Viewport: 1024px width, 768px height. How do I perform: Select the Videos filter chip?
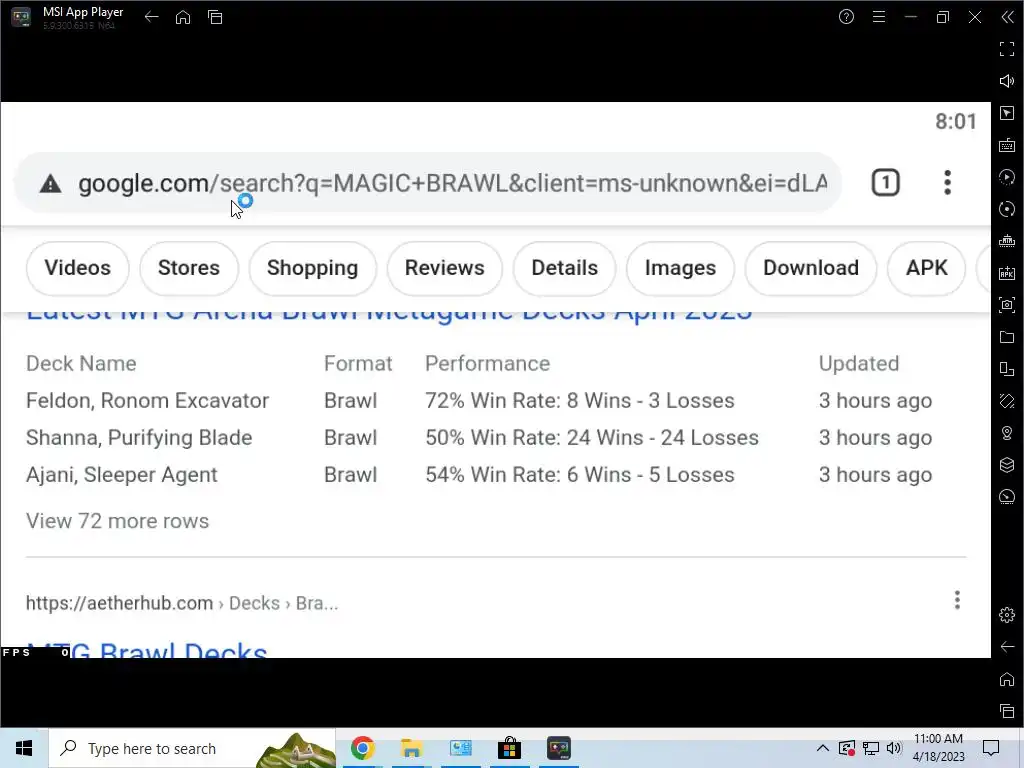tap(78, 268)
